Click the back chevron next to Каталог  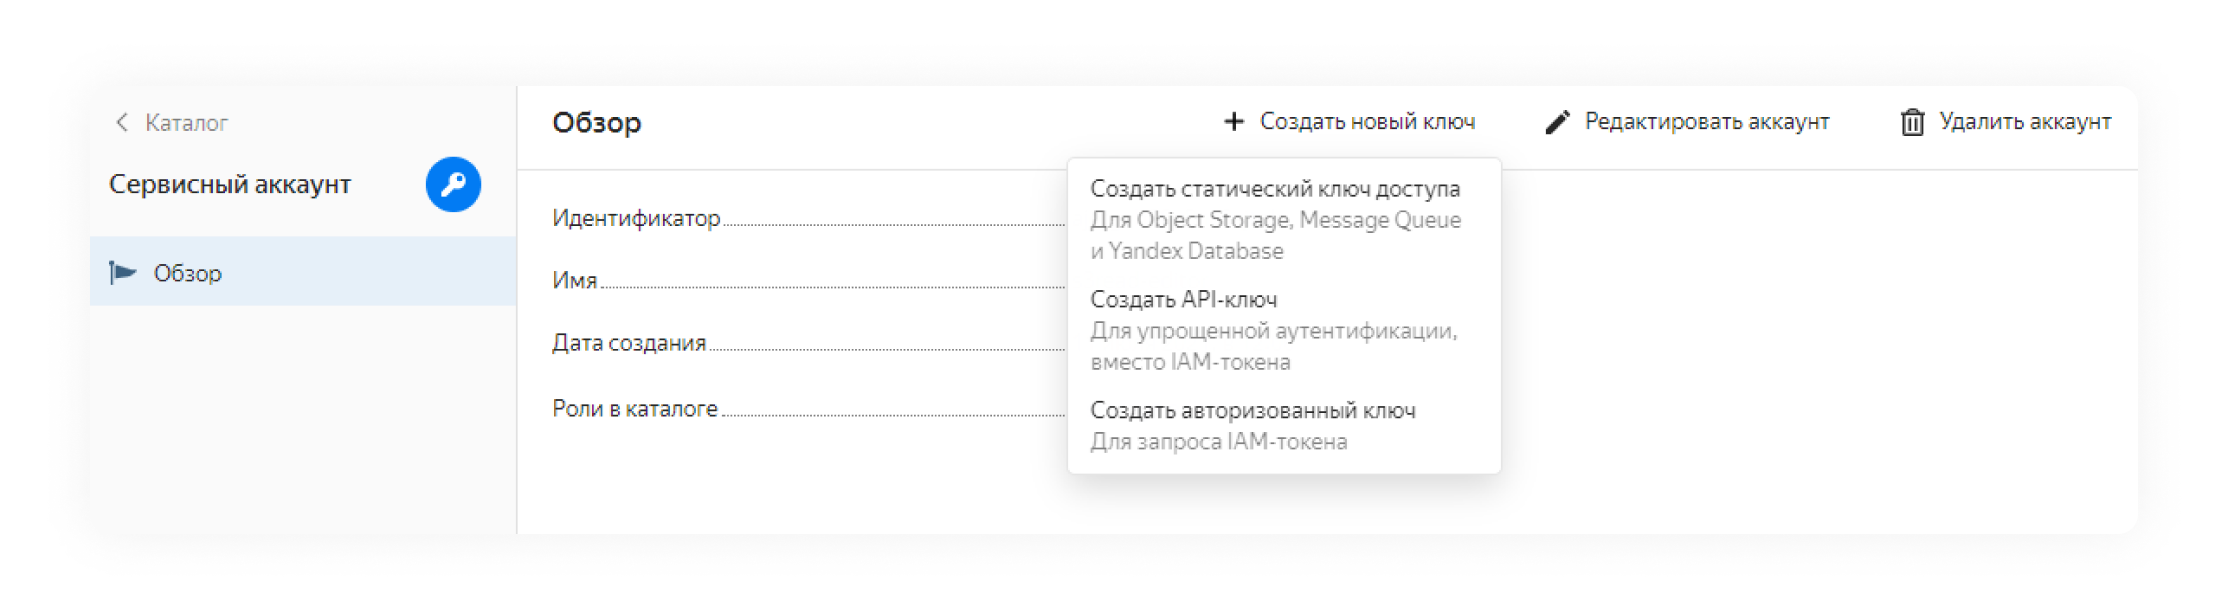[122, 122]
